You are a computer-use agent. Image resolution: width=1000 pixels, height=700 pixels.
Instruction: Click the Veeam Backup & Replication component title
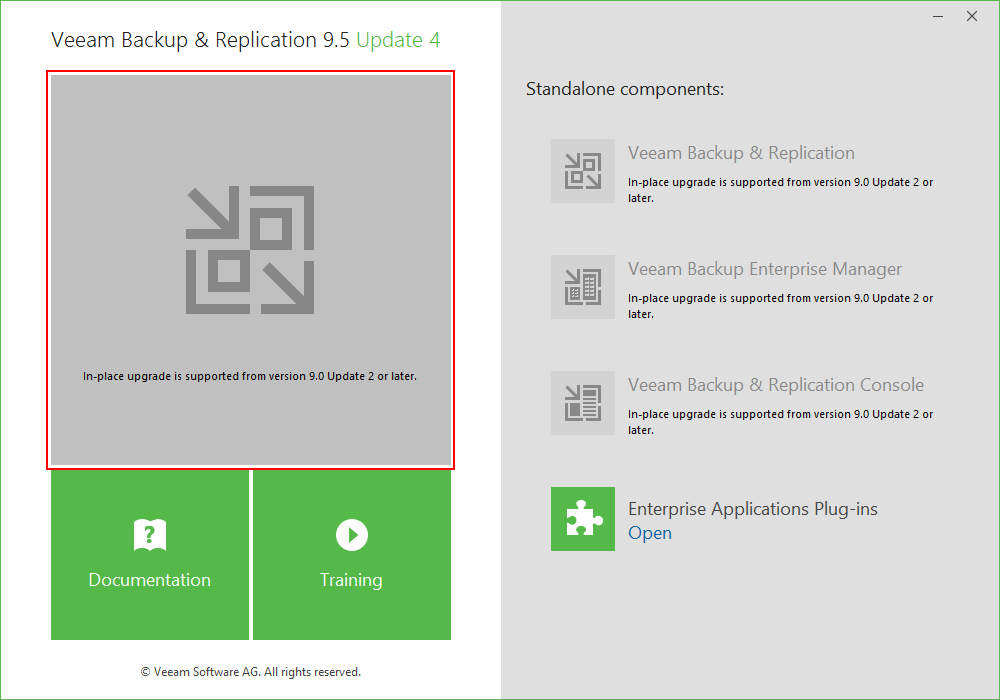coord(741,153)
